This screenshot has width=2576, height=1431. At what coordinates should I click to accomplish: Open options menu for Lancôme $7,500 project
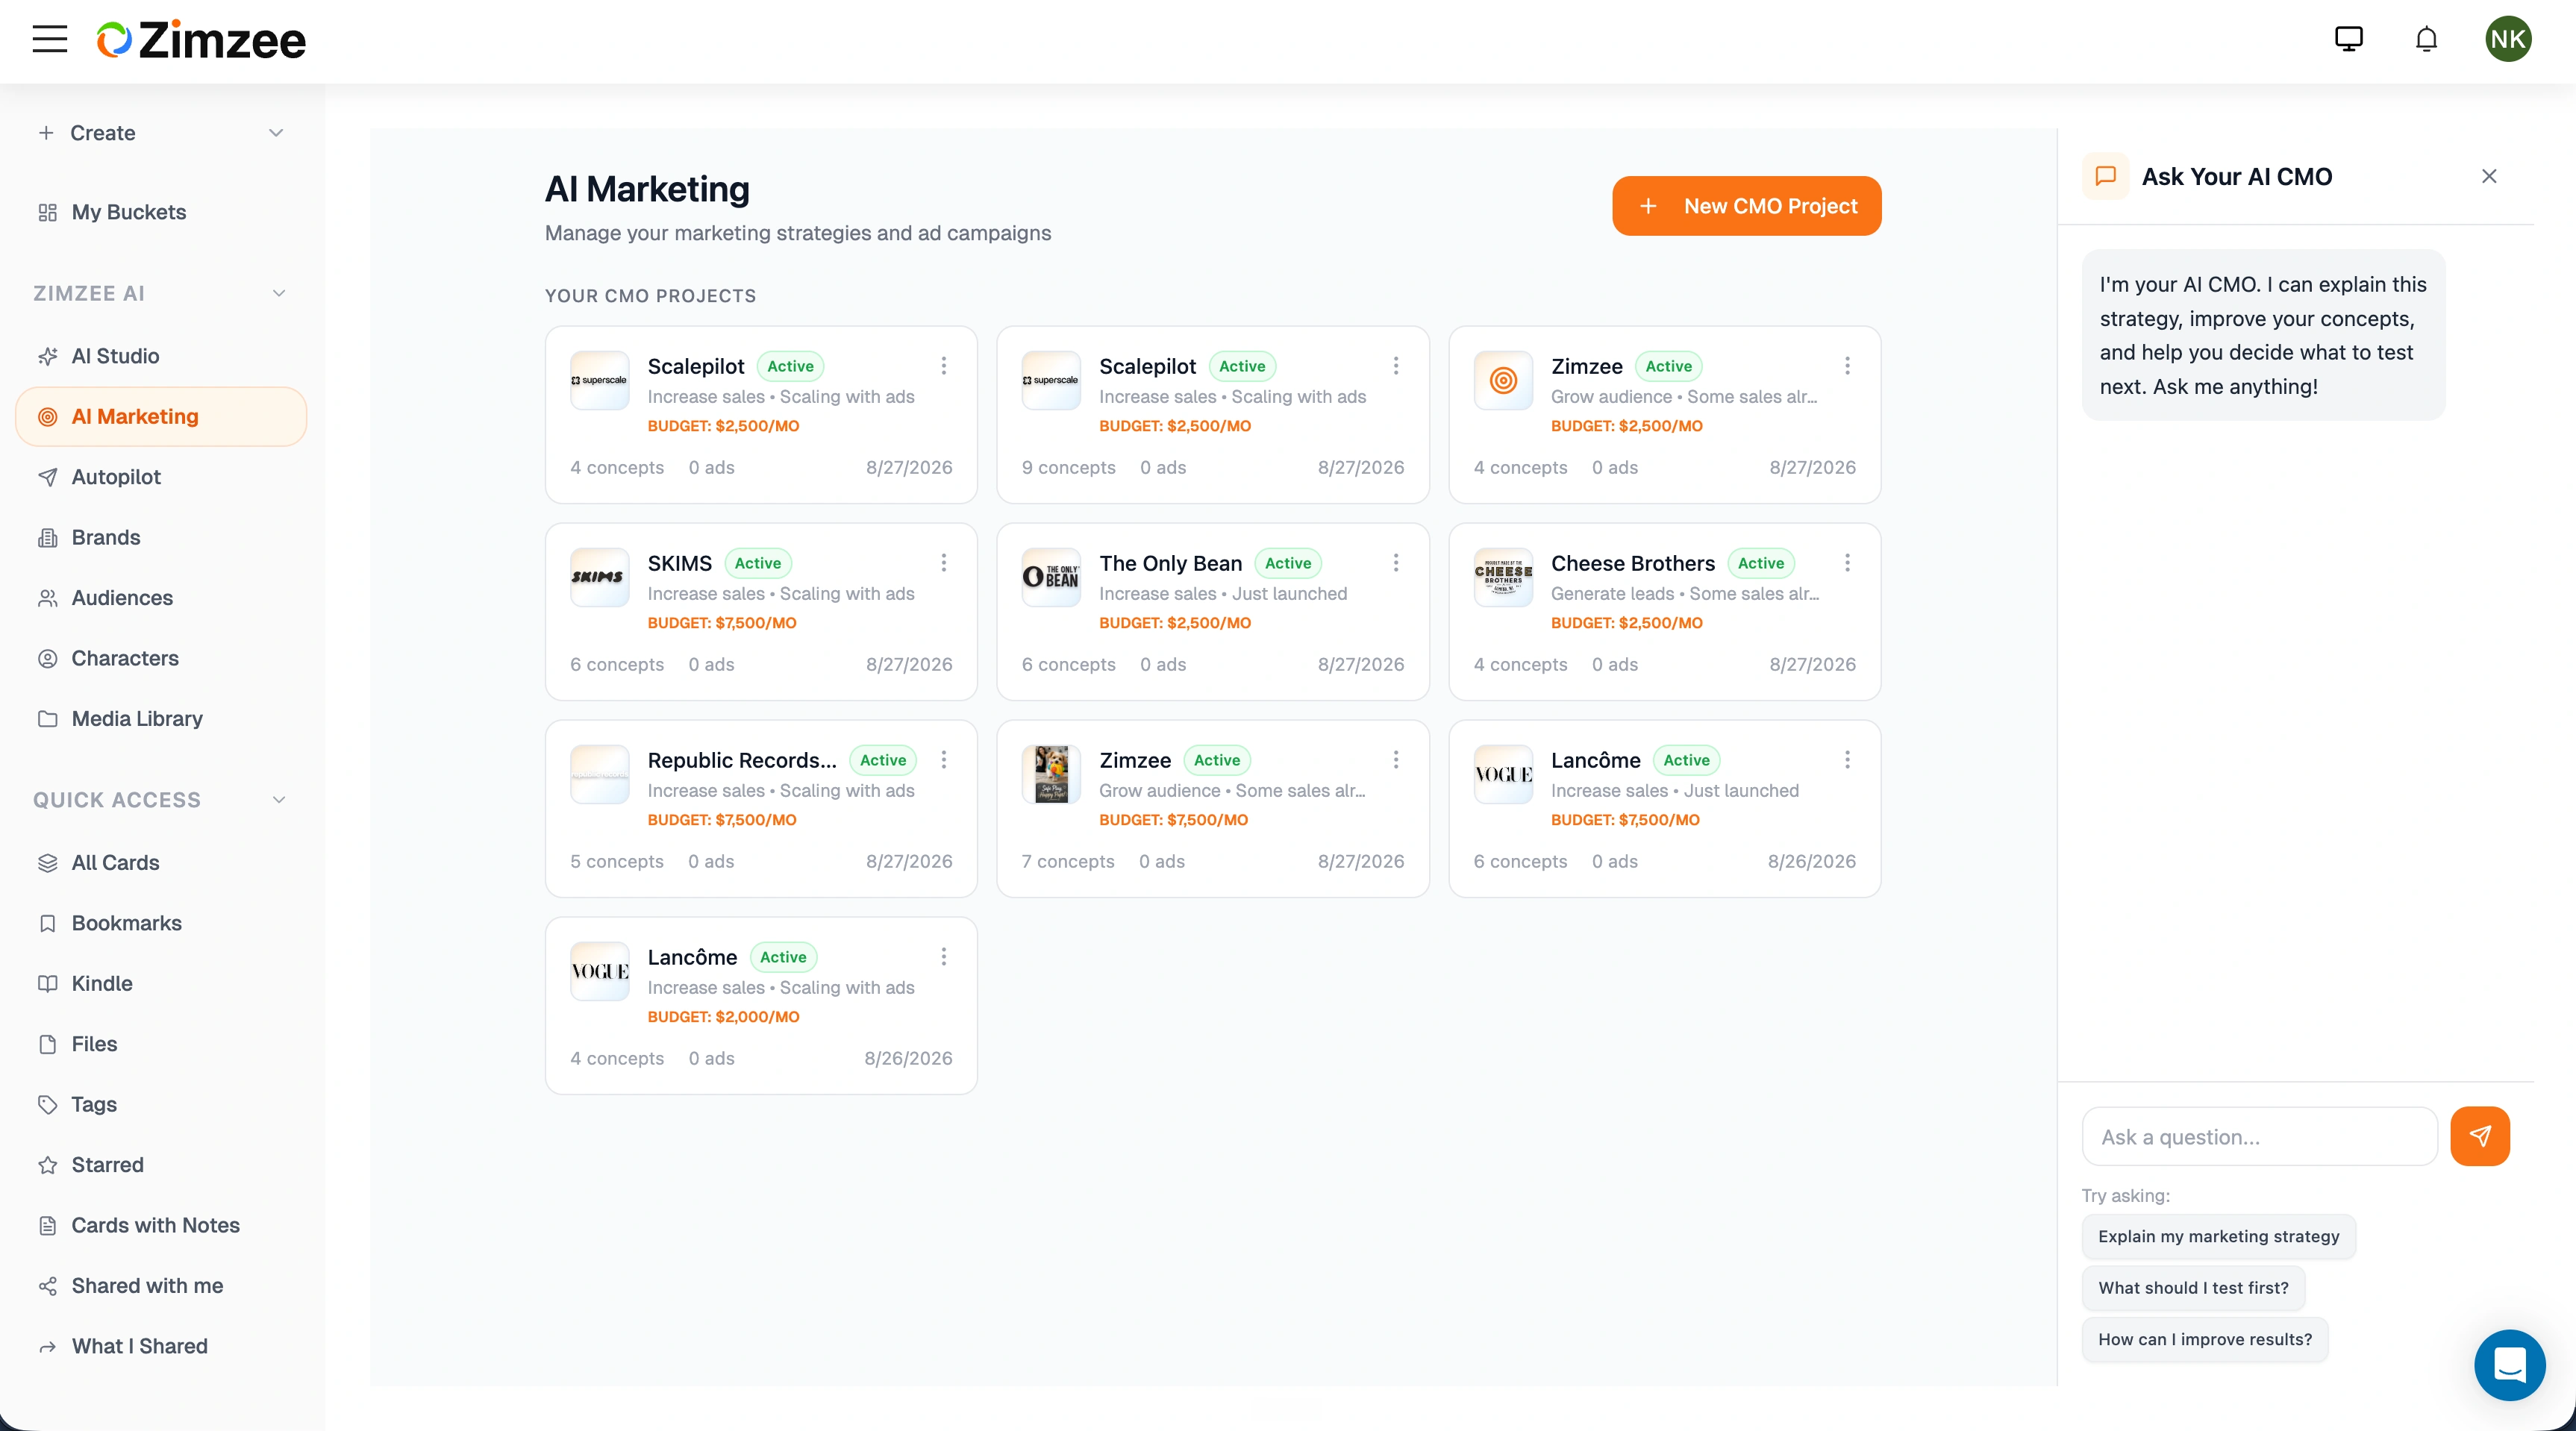pos(1847,760)
